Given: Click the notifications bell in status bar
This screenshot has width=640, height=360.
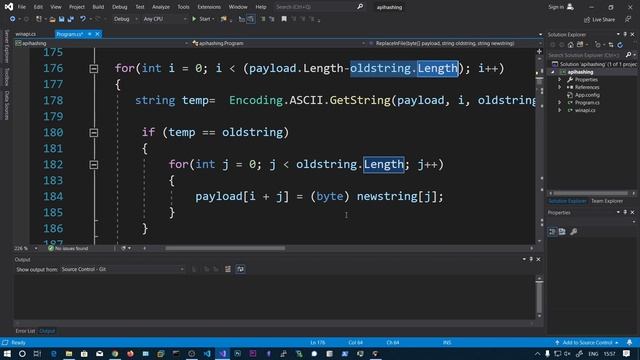Looking at the screenshot, I should click(629, 342).
